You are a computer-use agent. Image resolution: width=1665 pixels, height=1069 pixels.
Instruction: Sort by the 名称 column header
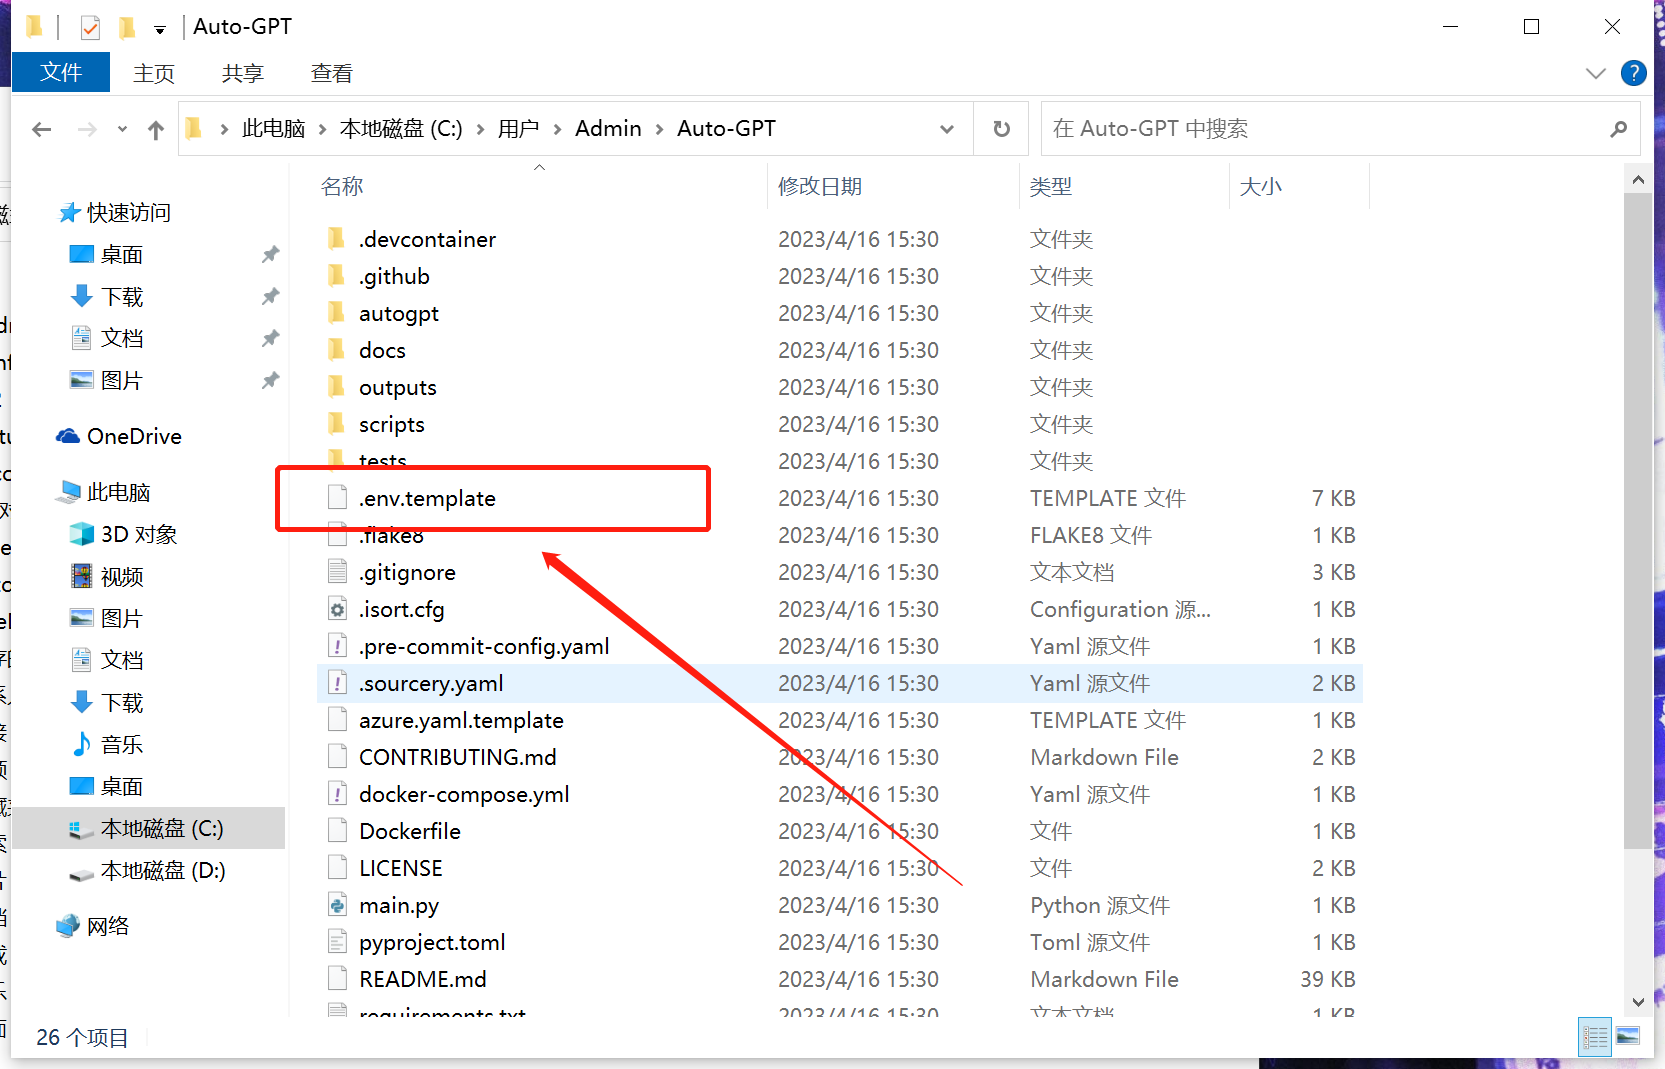coord(342,187)
